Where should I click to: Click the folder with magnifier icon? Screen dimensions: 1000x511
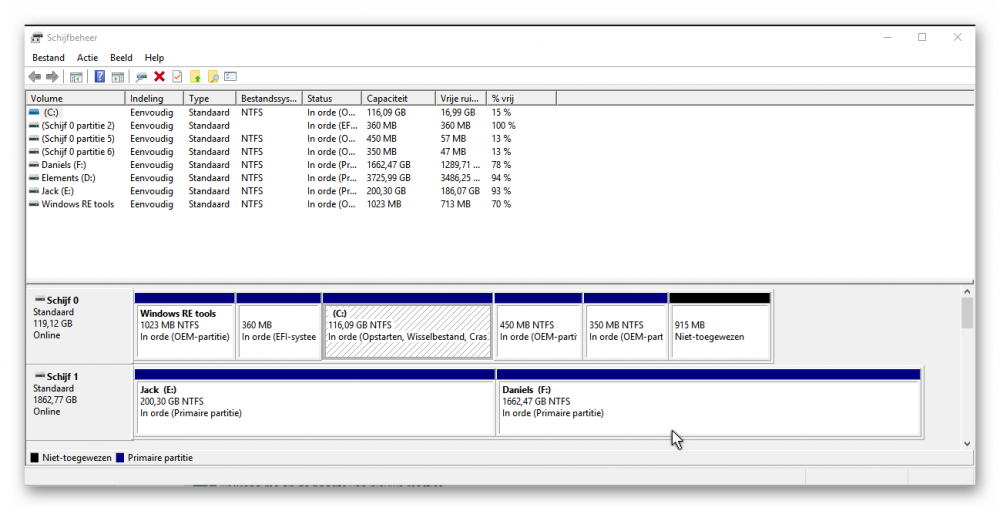click(213, 77)
